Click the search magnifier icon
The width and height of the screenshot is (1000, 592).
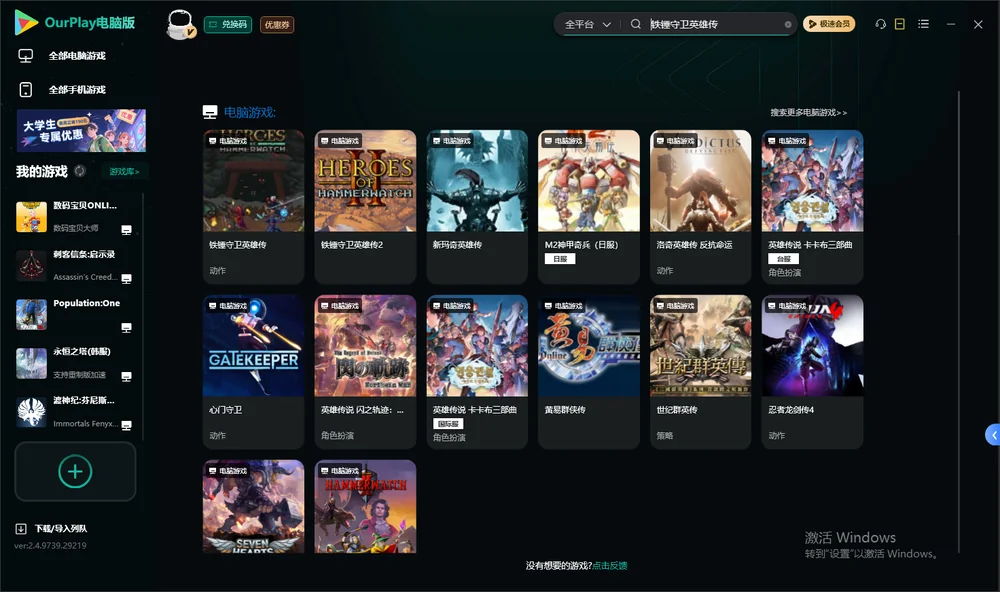[635, 24]
